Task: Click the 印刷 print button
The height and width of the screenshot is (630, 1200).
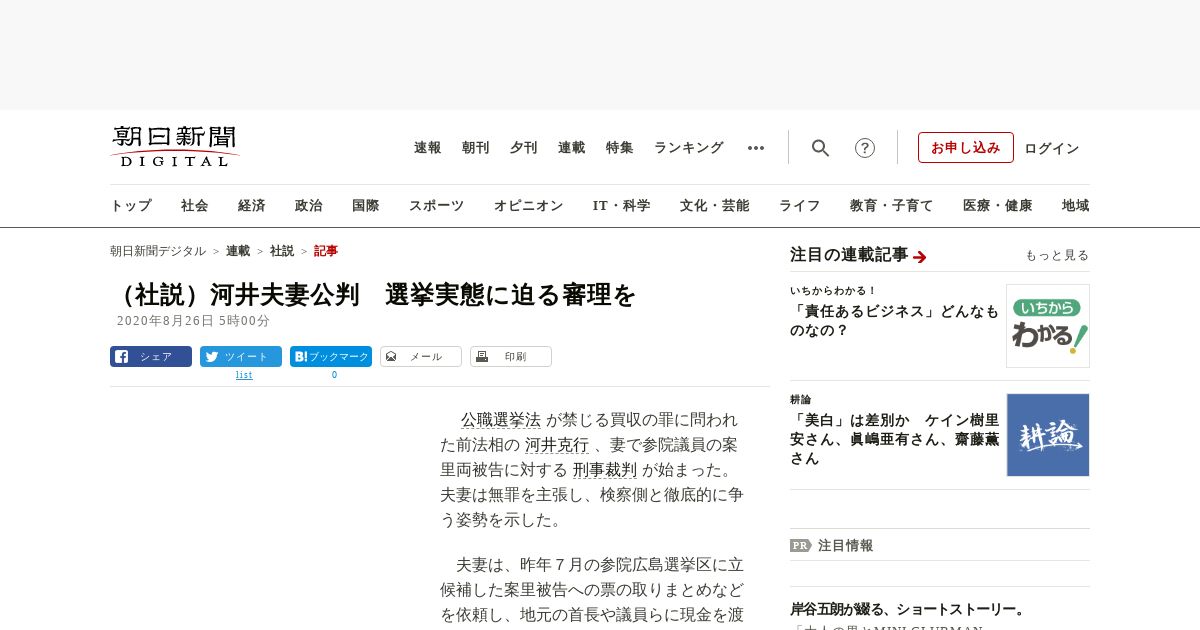Action: tap(511, 357)
